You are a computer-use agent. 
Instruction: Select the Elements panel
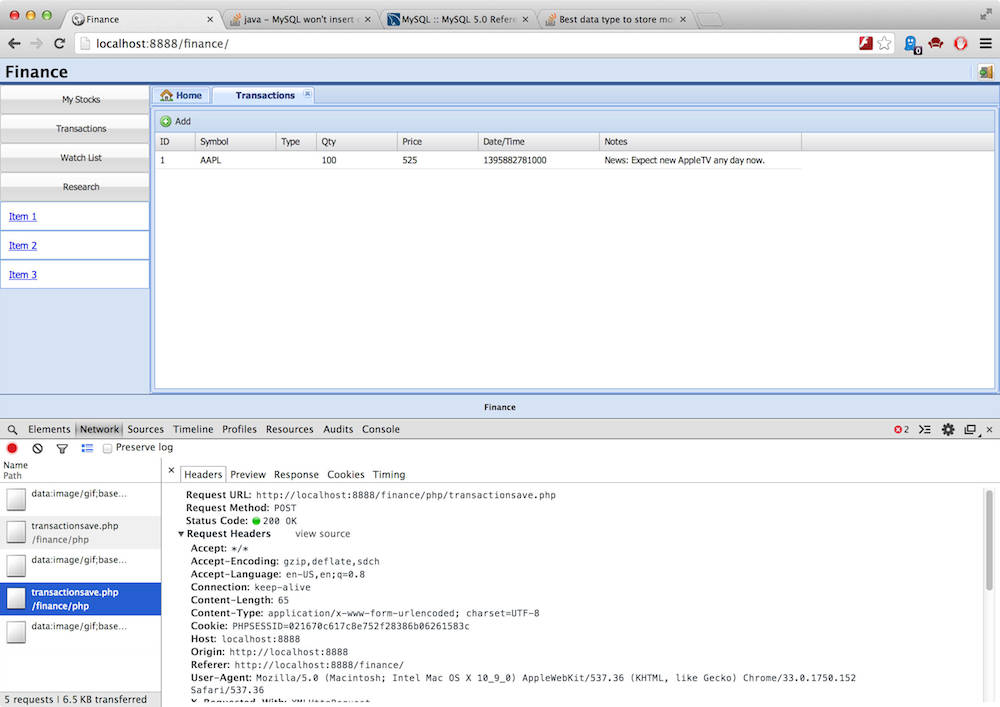[x=50, y=429]
